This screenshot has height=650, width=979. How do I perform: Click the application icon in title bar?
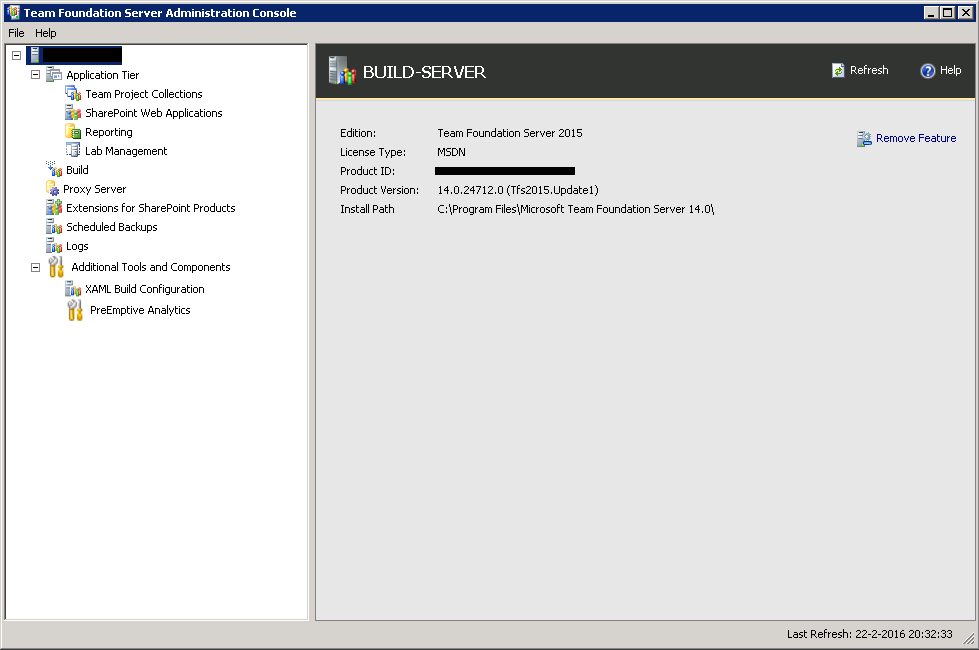(x=13, y=12)
